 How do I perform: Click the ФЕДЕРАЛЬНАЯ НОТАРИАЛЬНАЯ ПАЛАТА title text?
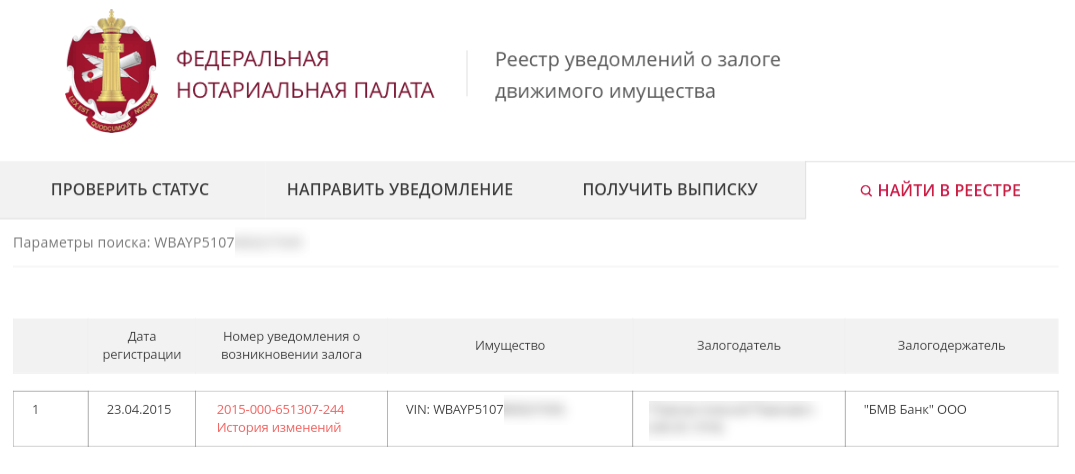coord(305,75)
